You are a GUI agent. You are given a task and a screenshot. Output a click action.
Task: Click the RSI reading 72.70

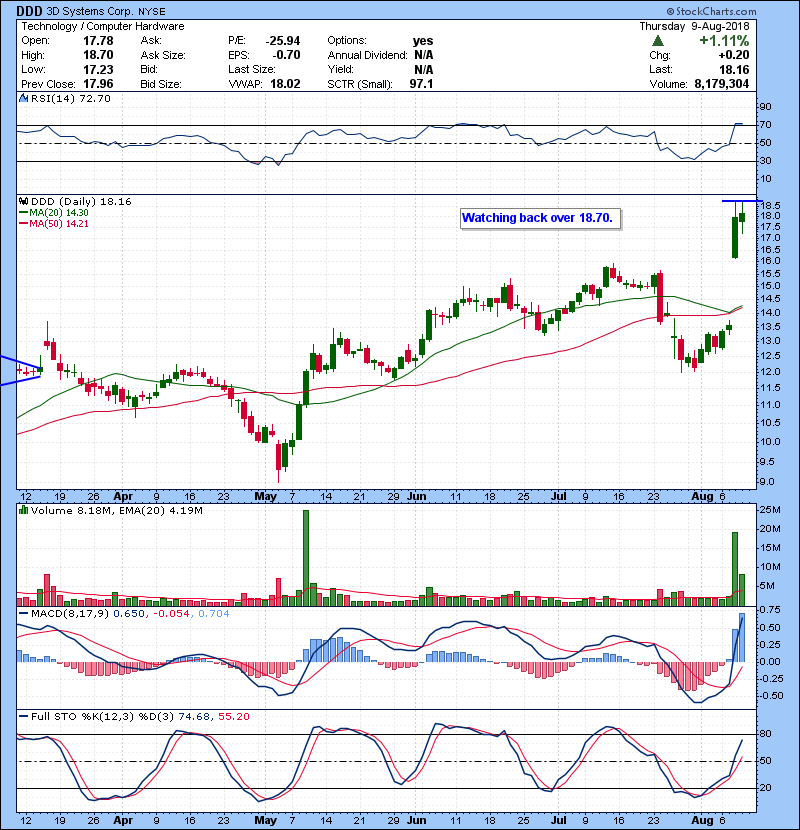pyautogui.click(x=94, y=98)
